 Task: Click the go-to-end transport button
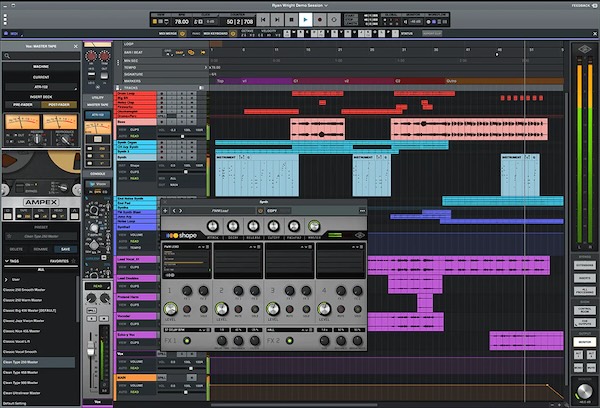277,20
